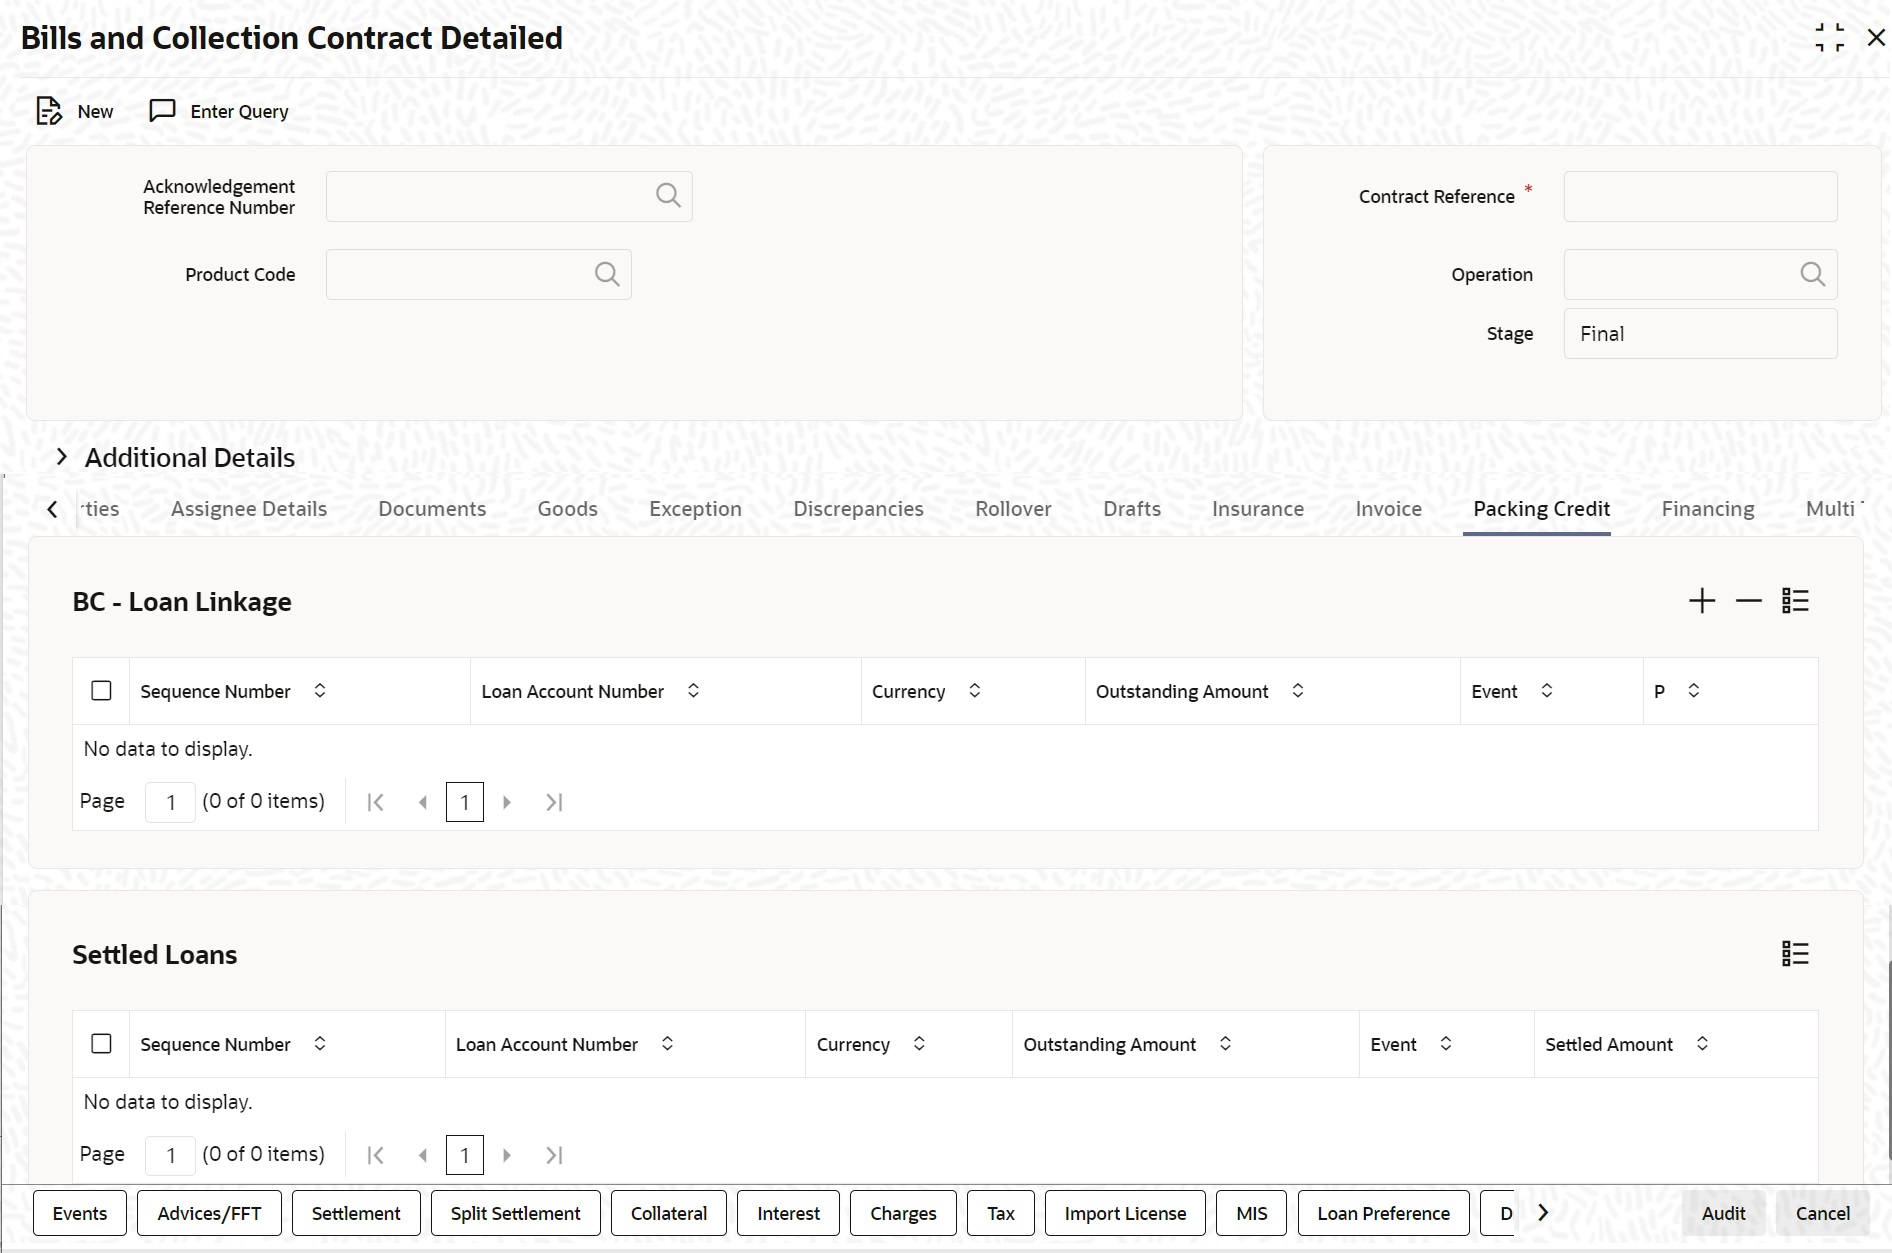Screen dimensions: 1892x1253
Task: Click the Split Settlement button
Action: [516, 1213]
